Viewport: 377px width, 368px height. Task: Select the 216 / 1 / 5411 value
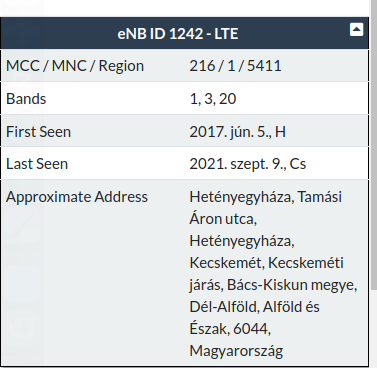click(x=235, y=66)
